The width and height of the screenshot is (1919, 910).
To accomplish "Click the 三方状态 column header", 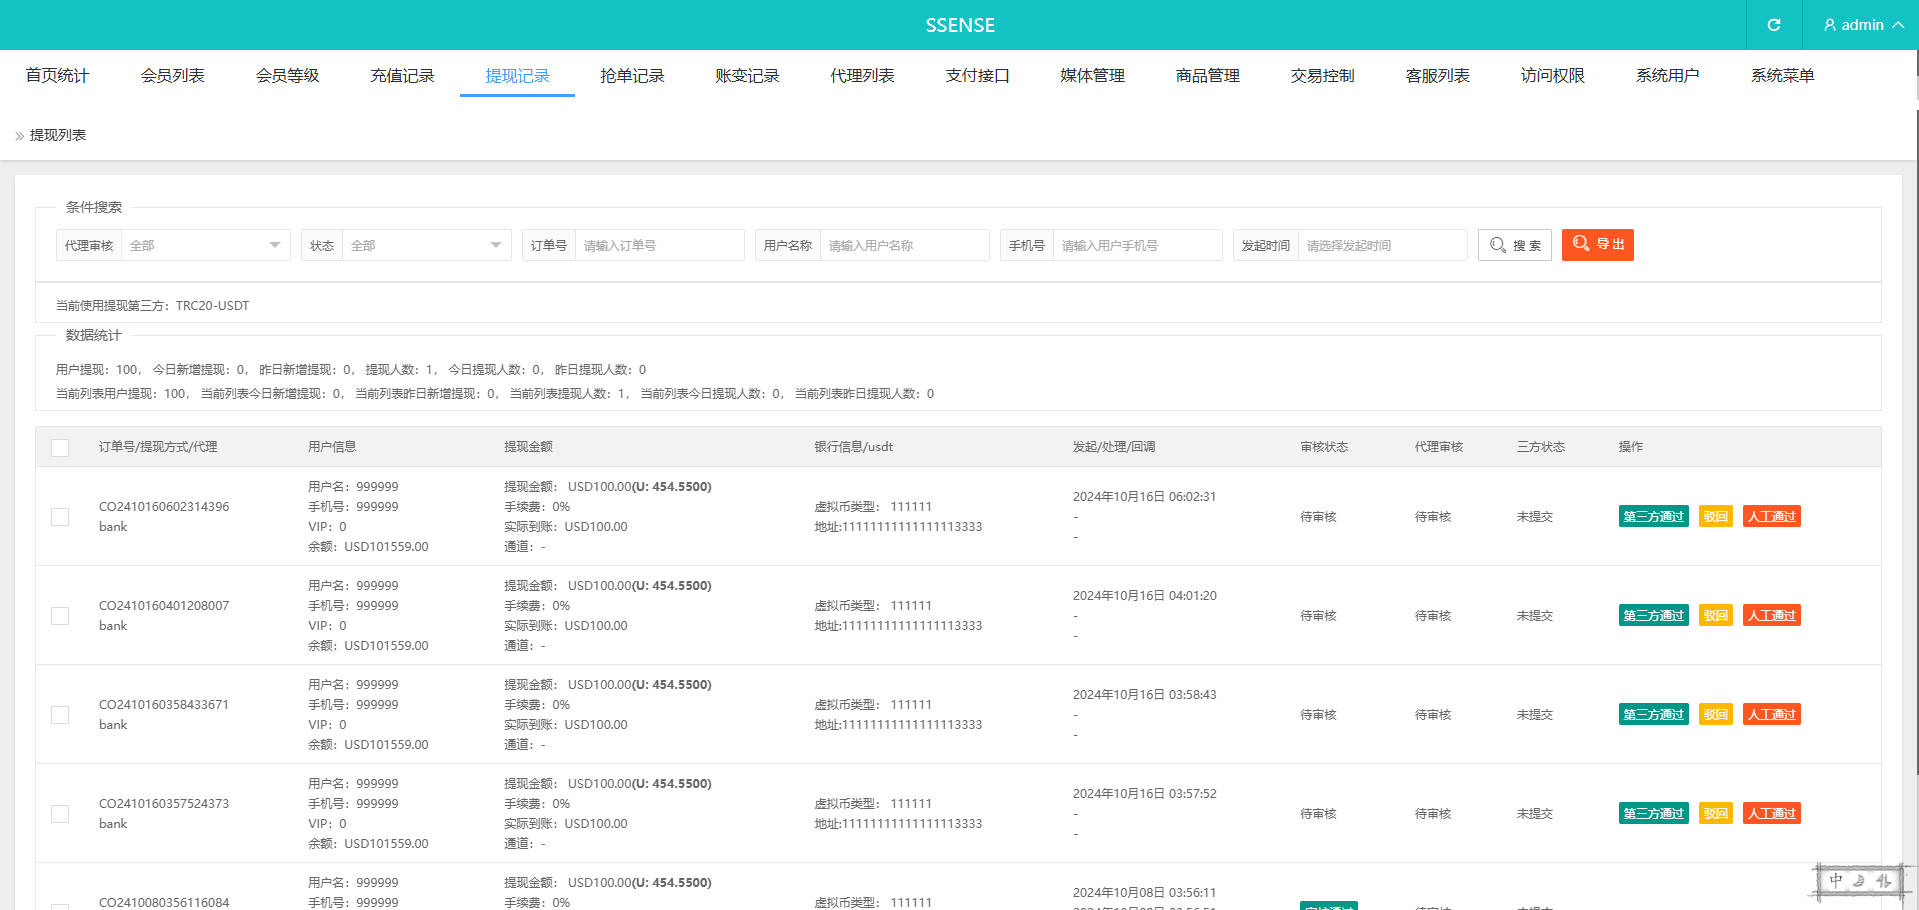I will (1541, 447).
